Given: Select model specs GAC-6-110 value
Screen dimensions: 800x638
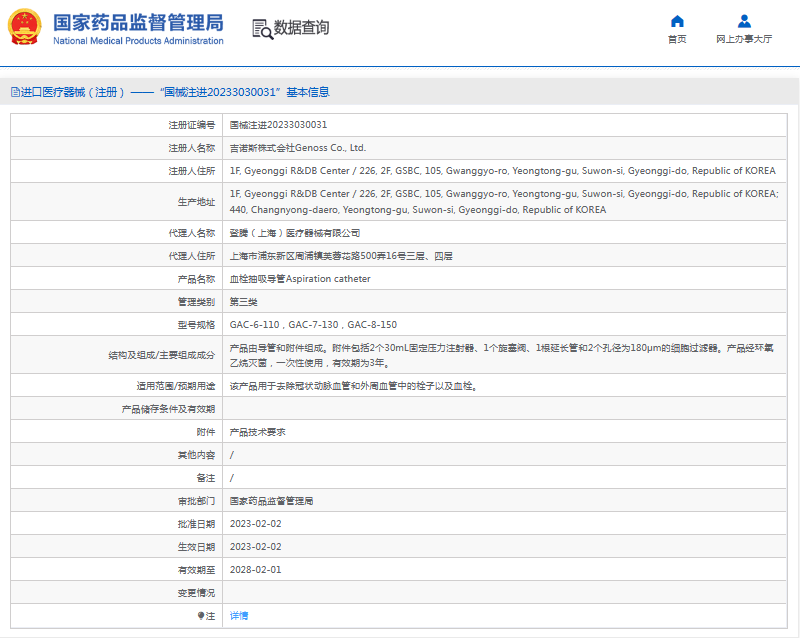Looking at the screenshot, I should tap(313, 325).
